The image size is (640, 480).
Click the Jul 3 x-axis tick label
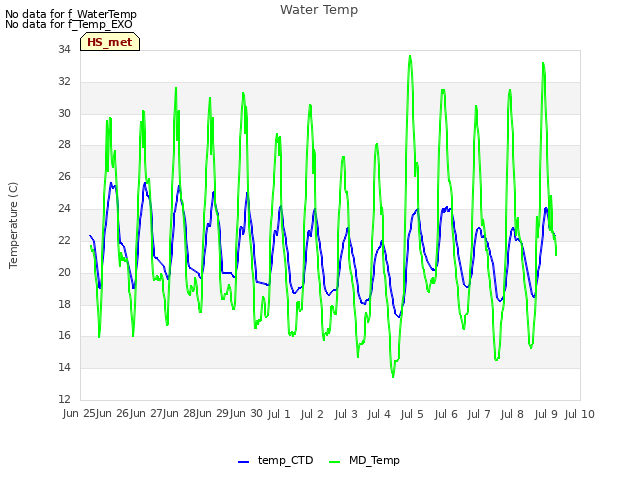(346, 414)
